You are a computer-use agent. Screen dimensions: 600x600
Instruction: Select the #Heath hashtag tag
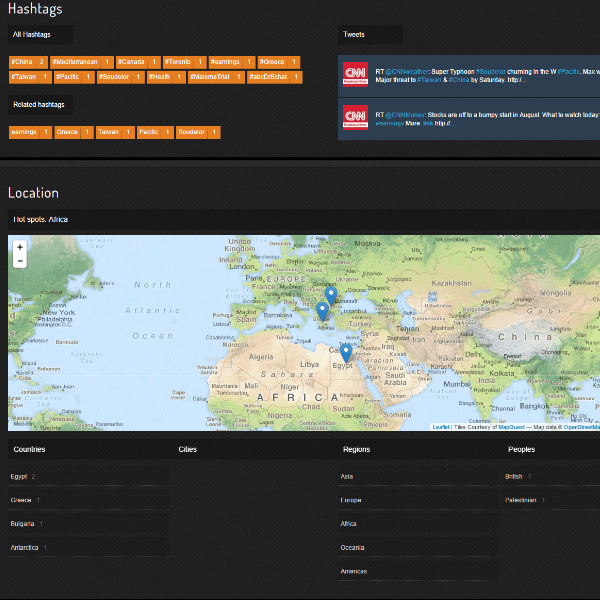[x=166, y=77]
